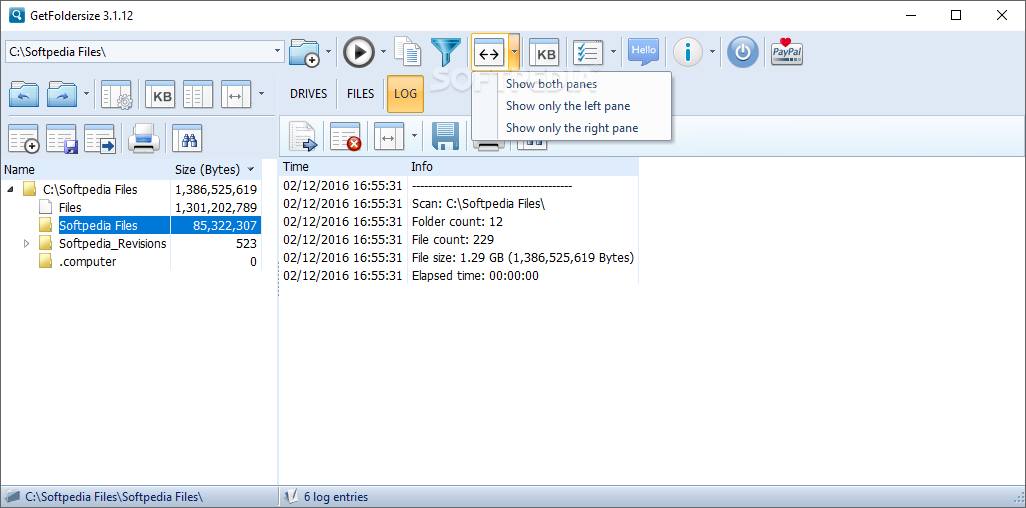This screenshot has width=1026, height=508.
Task: Click the PayPal donate icon
Action: click(787, 52)
